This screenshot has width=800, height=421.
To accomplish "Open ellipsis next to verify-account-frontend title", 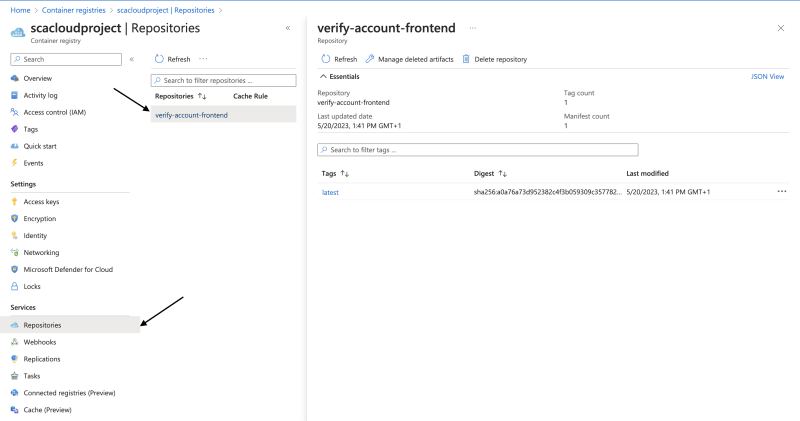I will coord(473,28).
